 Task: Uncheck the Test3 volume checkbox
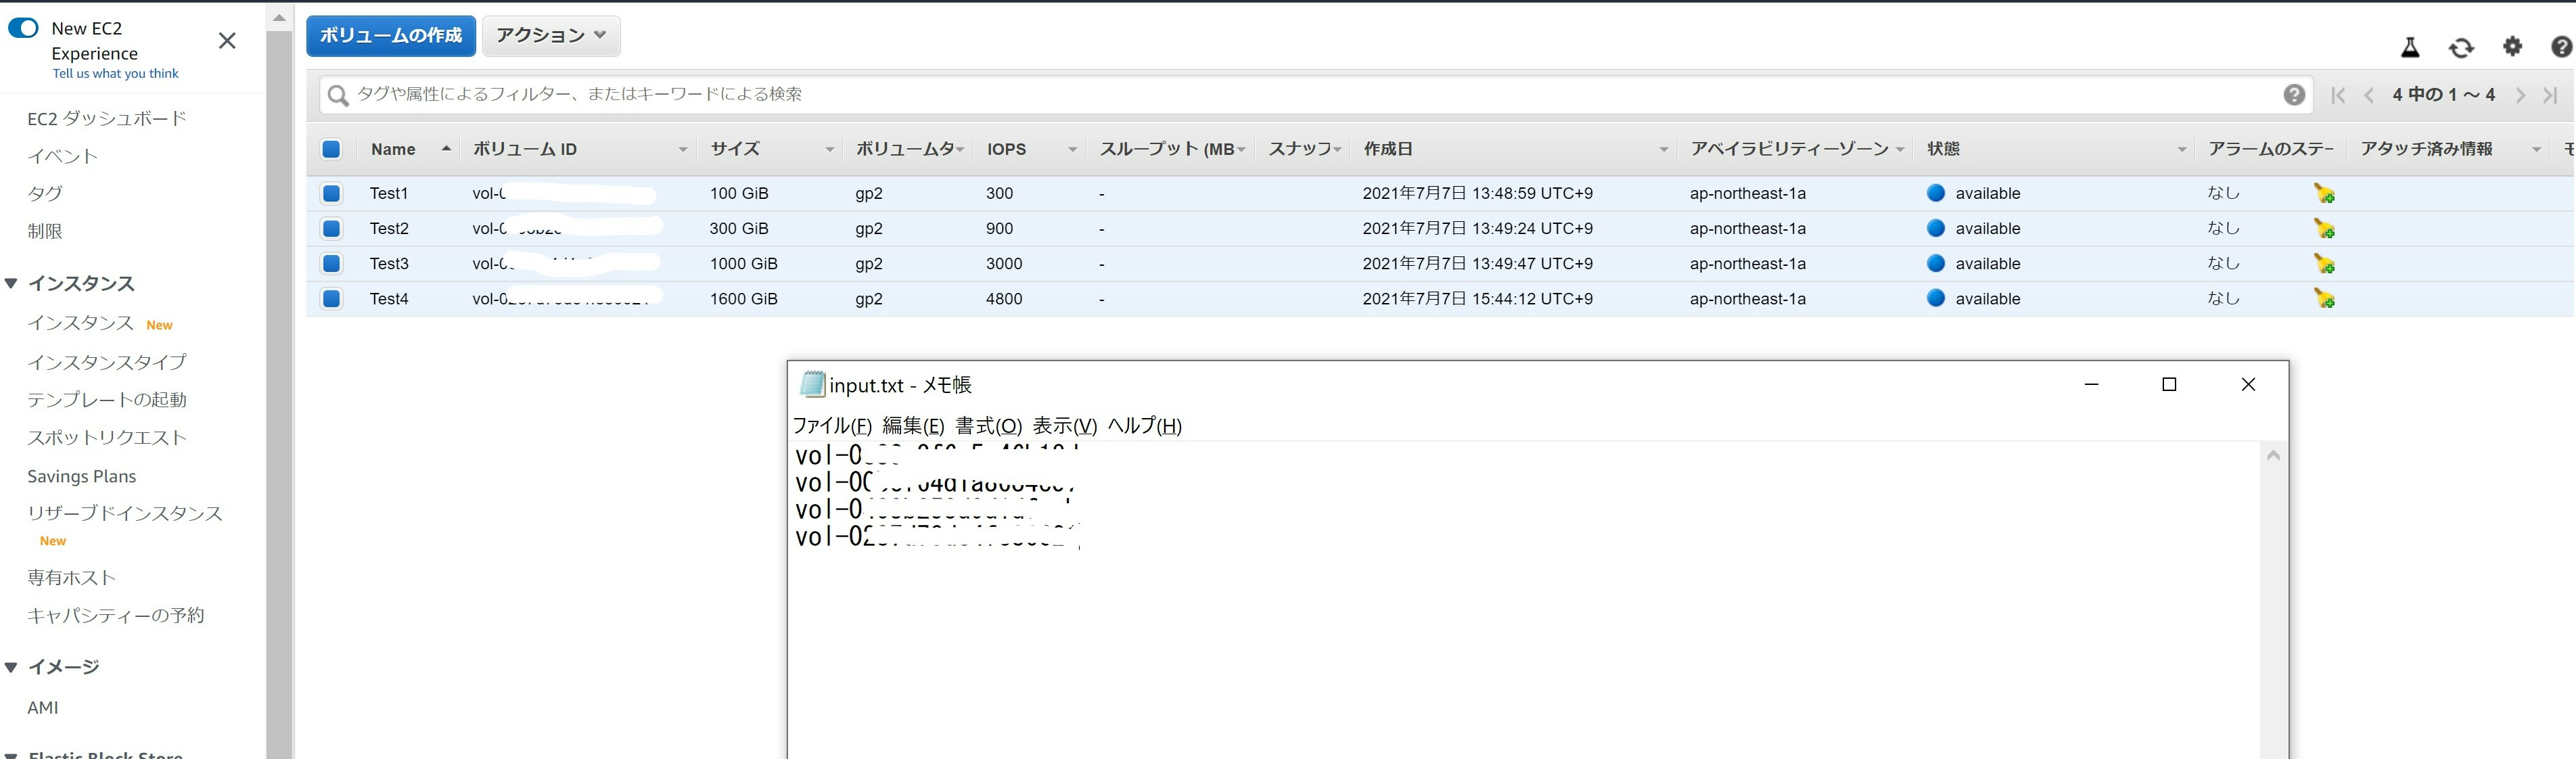coord(331,264)
